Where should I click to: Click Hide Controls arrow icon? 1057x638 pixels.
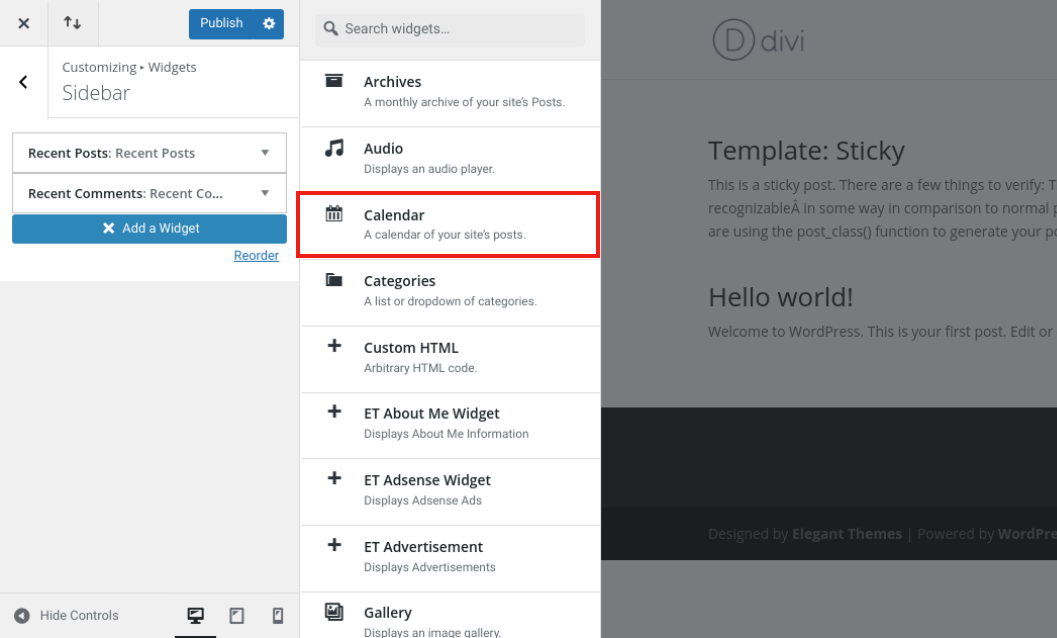(x=22, y=616)
